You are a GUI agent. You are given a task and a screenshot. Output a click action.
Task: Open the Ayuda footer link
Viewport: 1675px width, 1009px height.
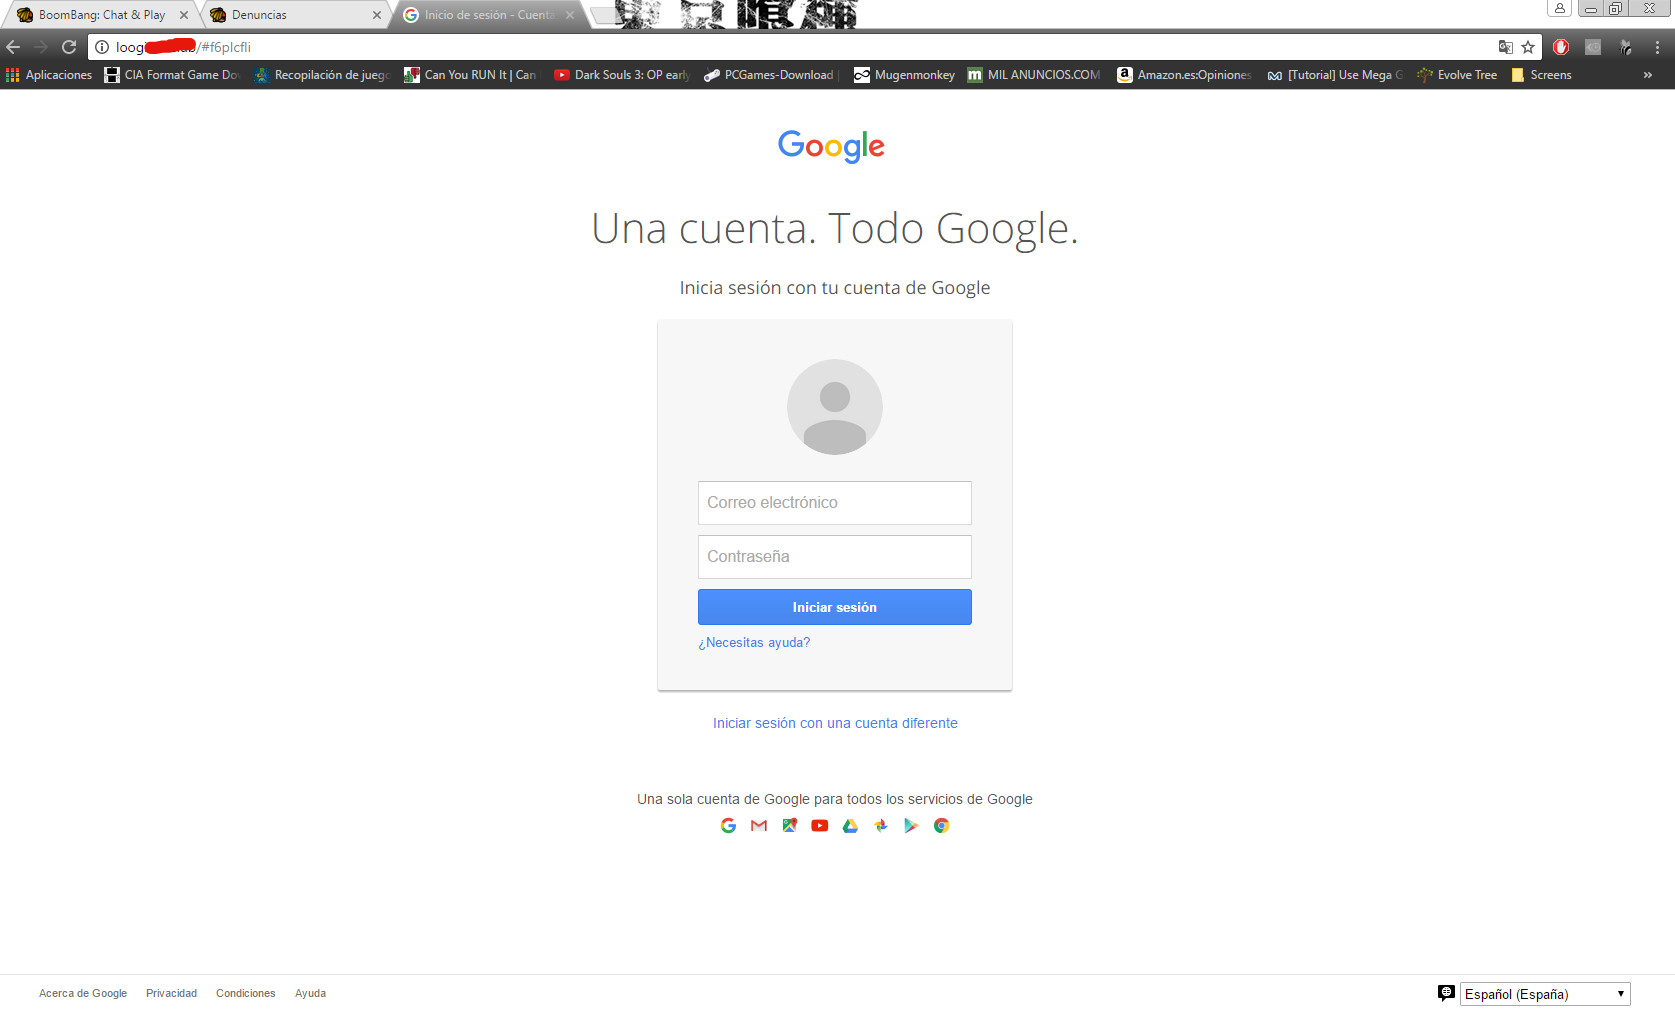coord(310,993)
